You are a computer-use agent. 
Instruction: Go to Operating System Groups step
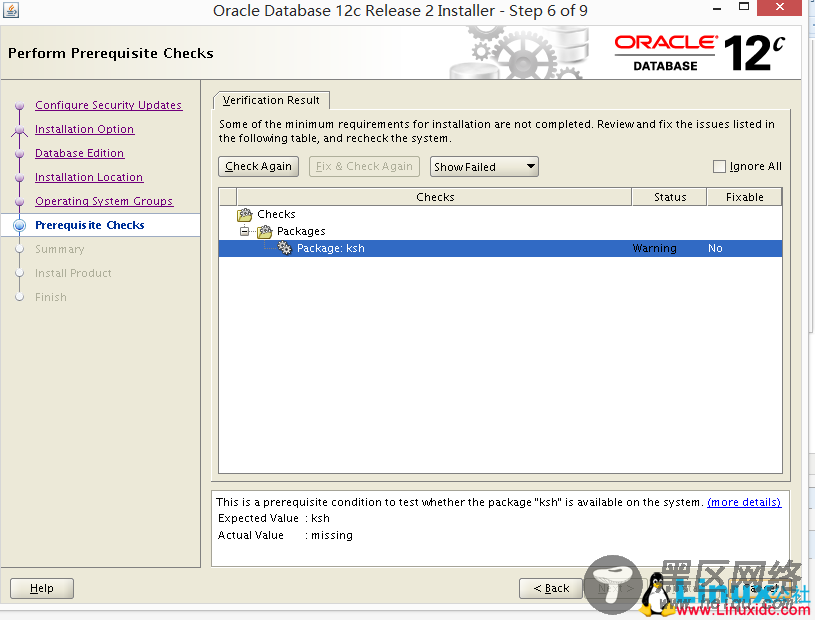(104, 201)
